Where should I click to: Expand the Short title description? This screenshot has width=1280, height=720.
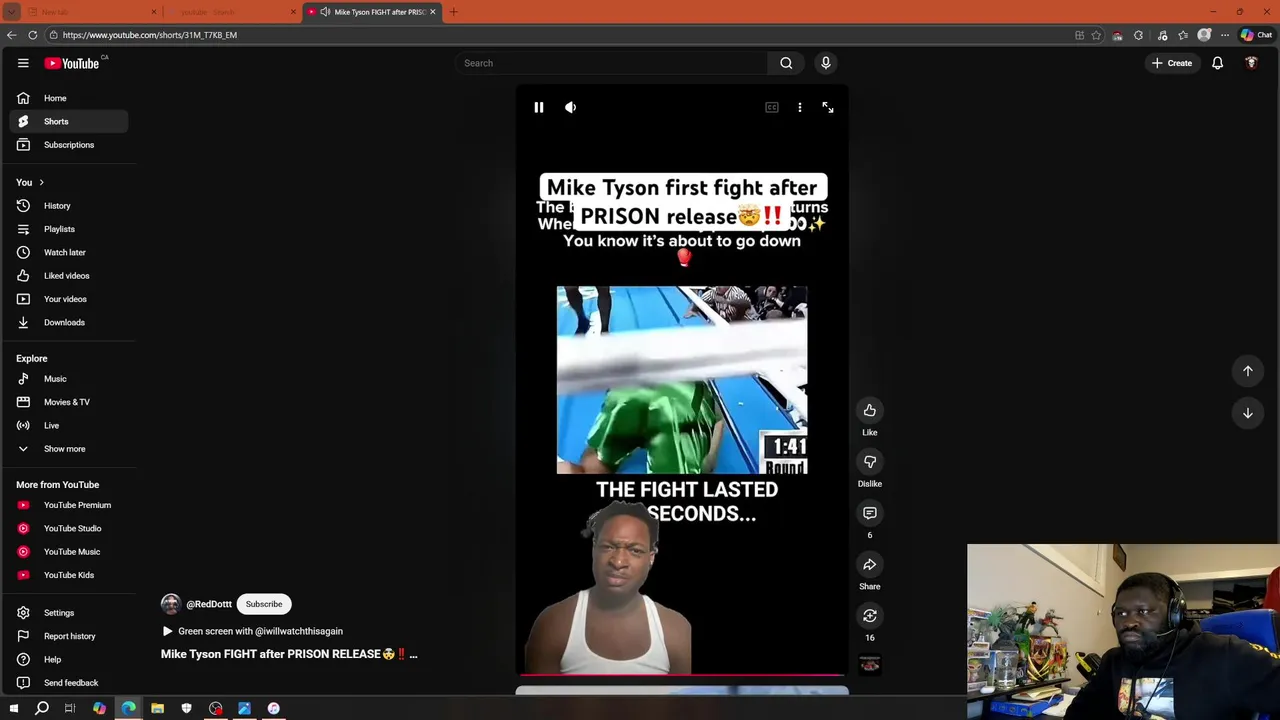coord(289,654)
